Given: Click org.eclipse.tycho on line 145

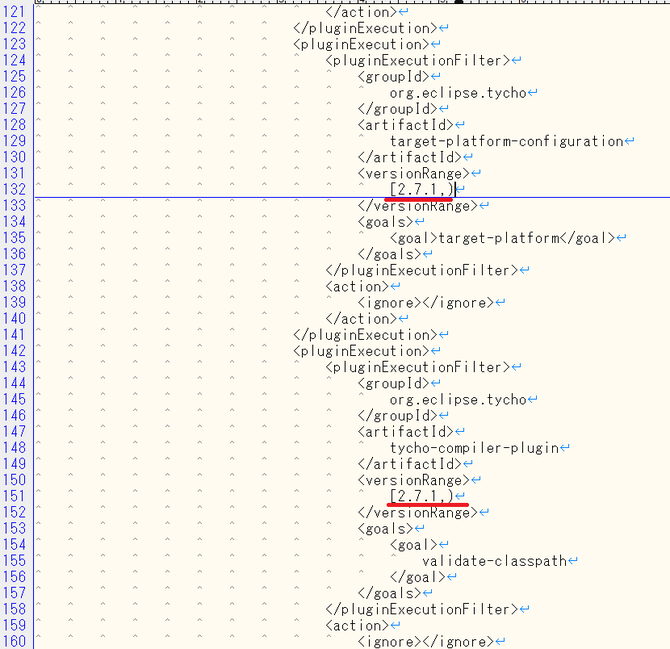Looking at the screenshot, I should pos(458,399).
